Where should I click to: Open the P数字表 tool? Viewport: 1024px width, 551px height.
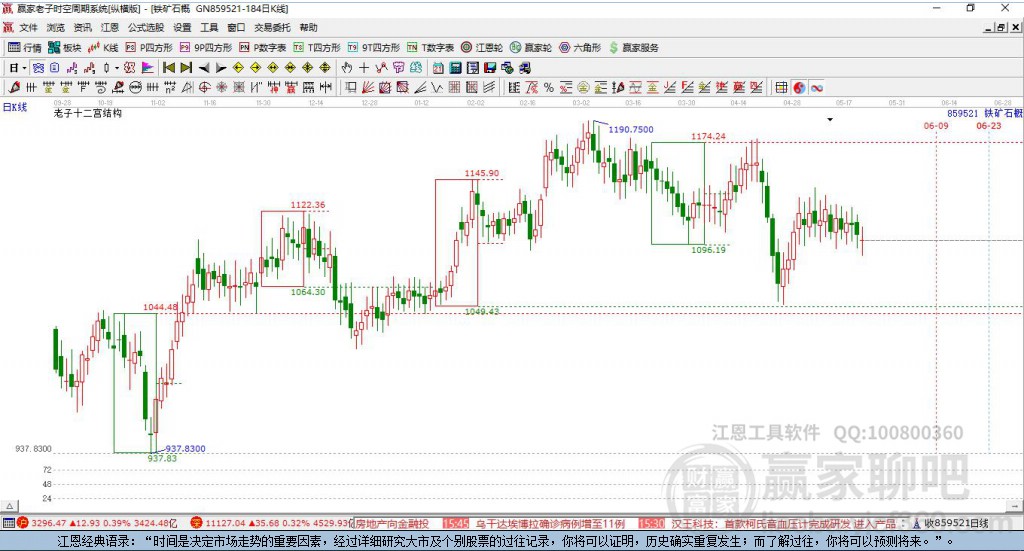pos(263,47)
